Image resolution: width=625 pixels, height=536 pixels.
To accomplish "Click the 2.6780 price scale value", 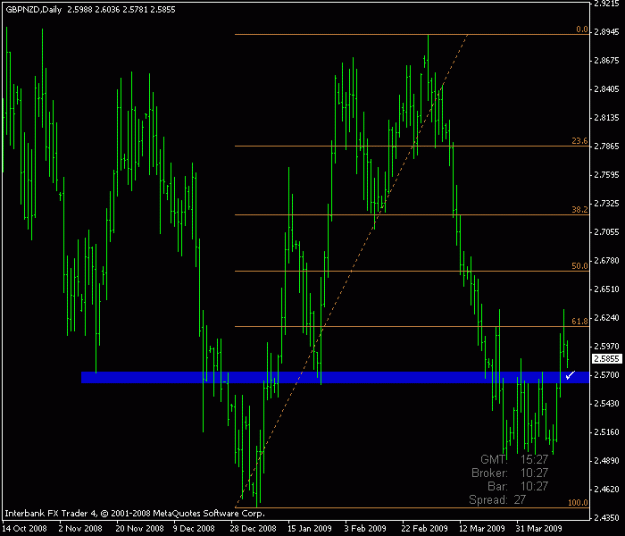I will coord(607,261).
